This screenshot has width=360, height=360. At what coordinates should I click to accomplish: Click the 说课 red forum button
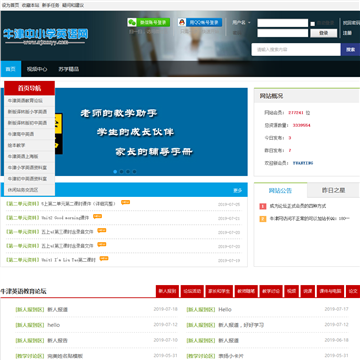tap(307, 291)
